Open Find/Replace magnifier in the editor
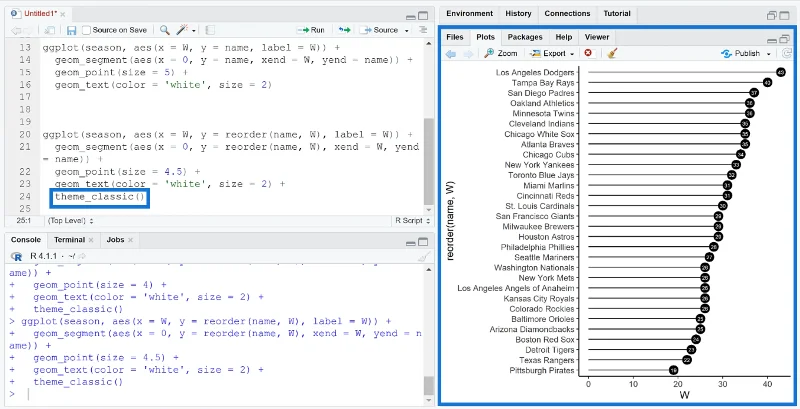This screenshot has width=800, height=409. [x=164, y=30]
